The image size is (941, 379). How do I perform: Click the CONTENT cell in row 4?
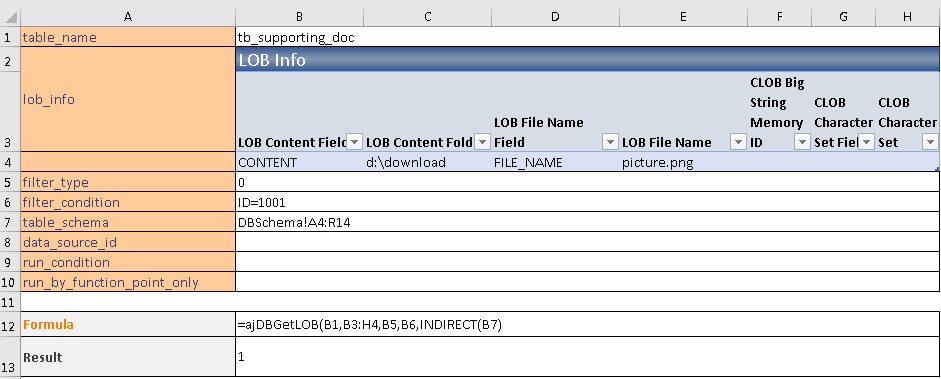(299, 162)
